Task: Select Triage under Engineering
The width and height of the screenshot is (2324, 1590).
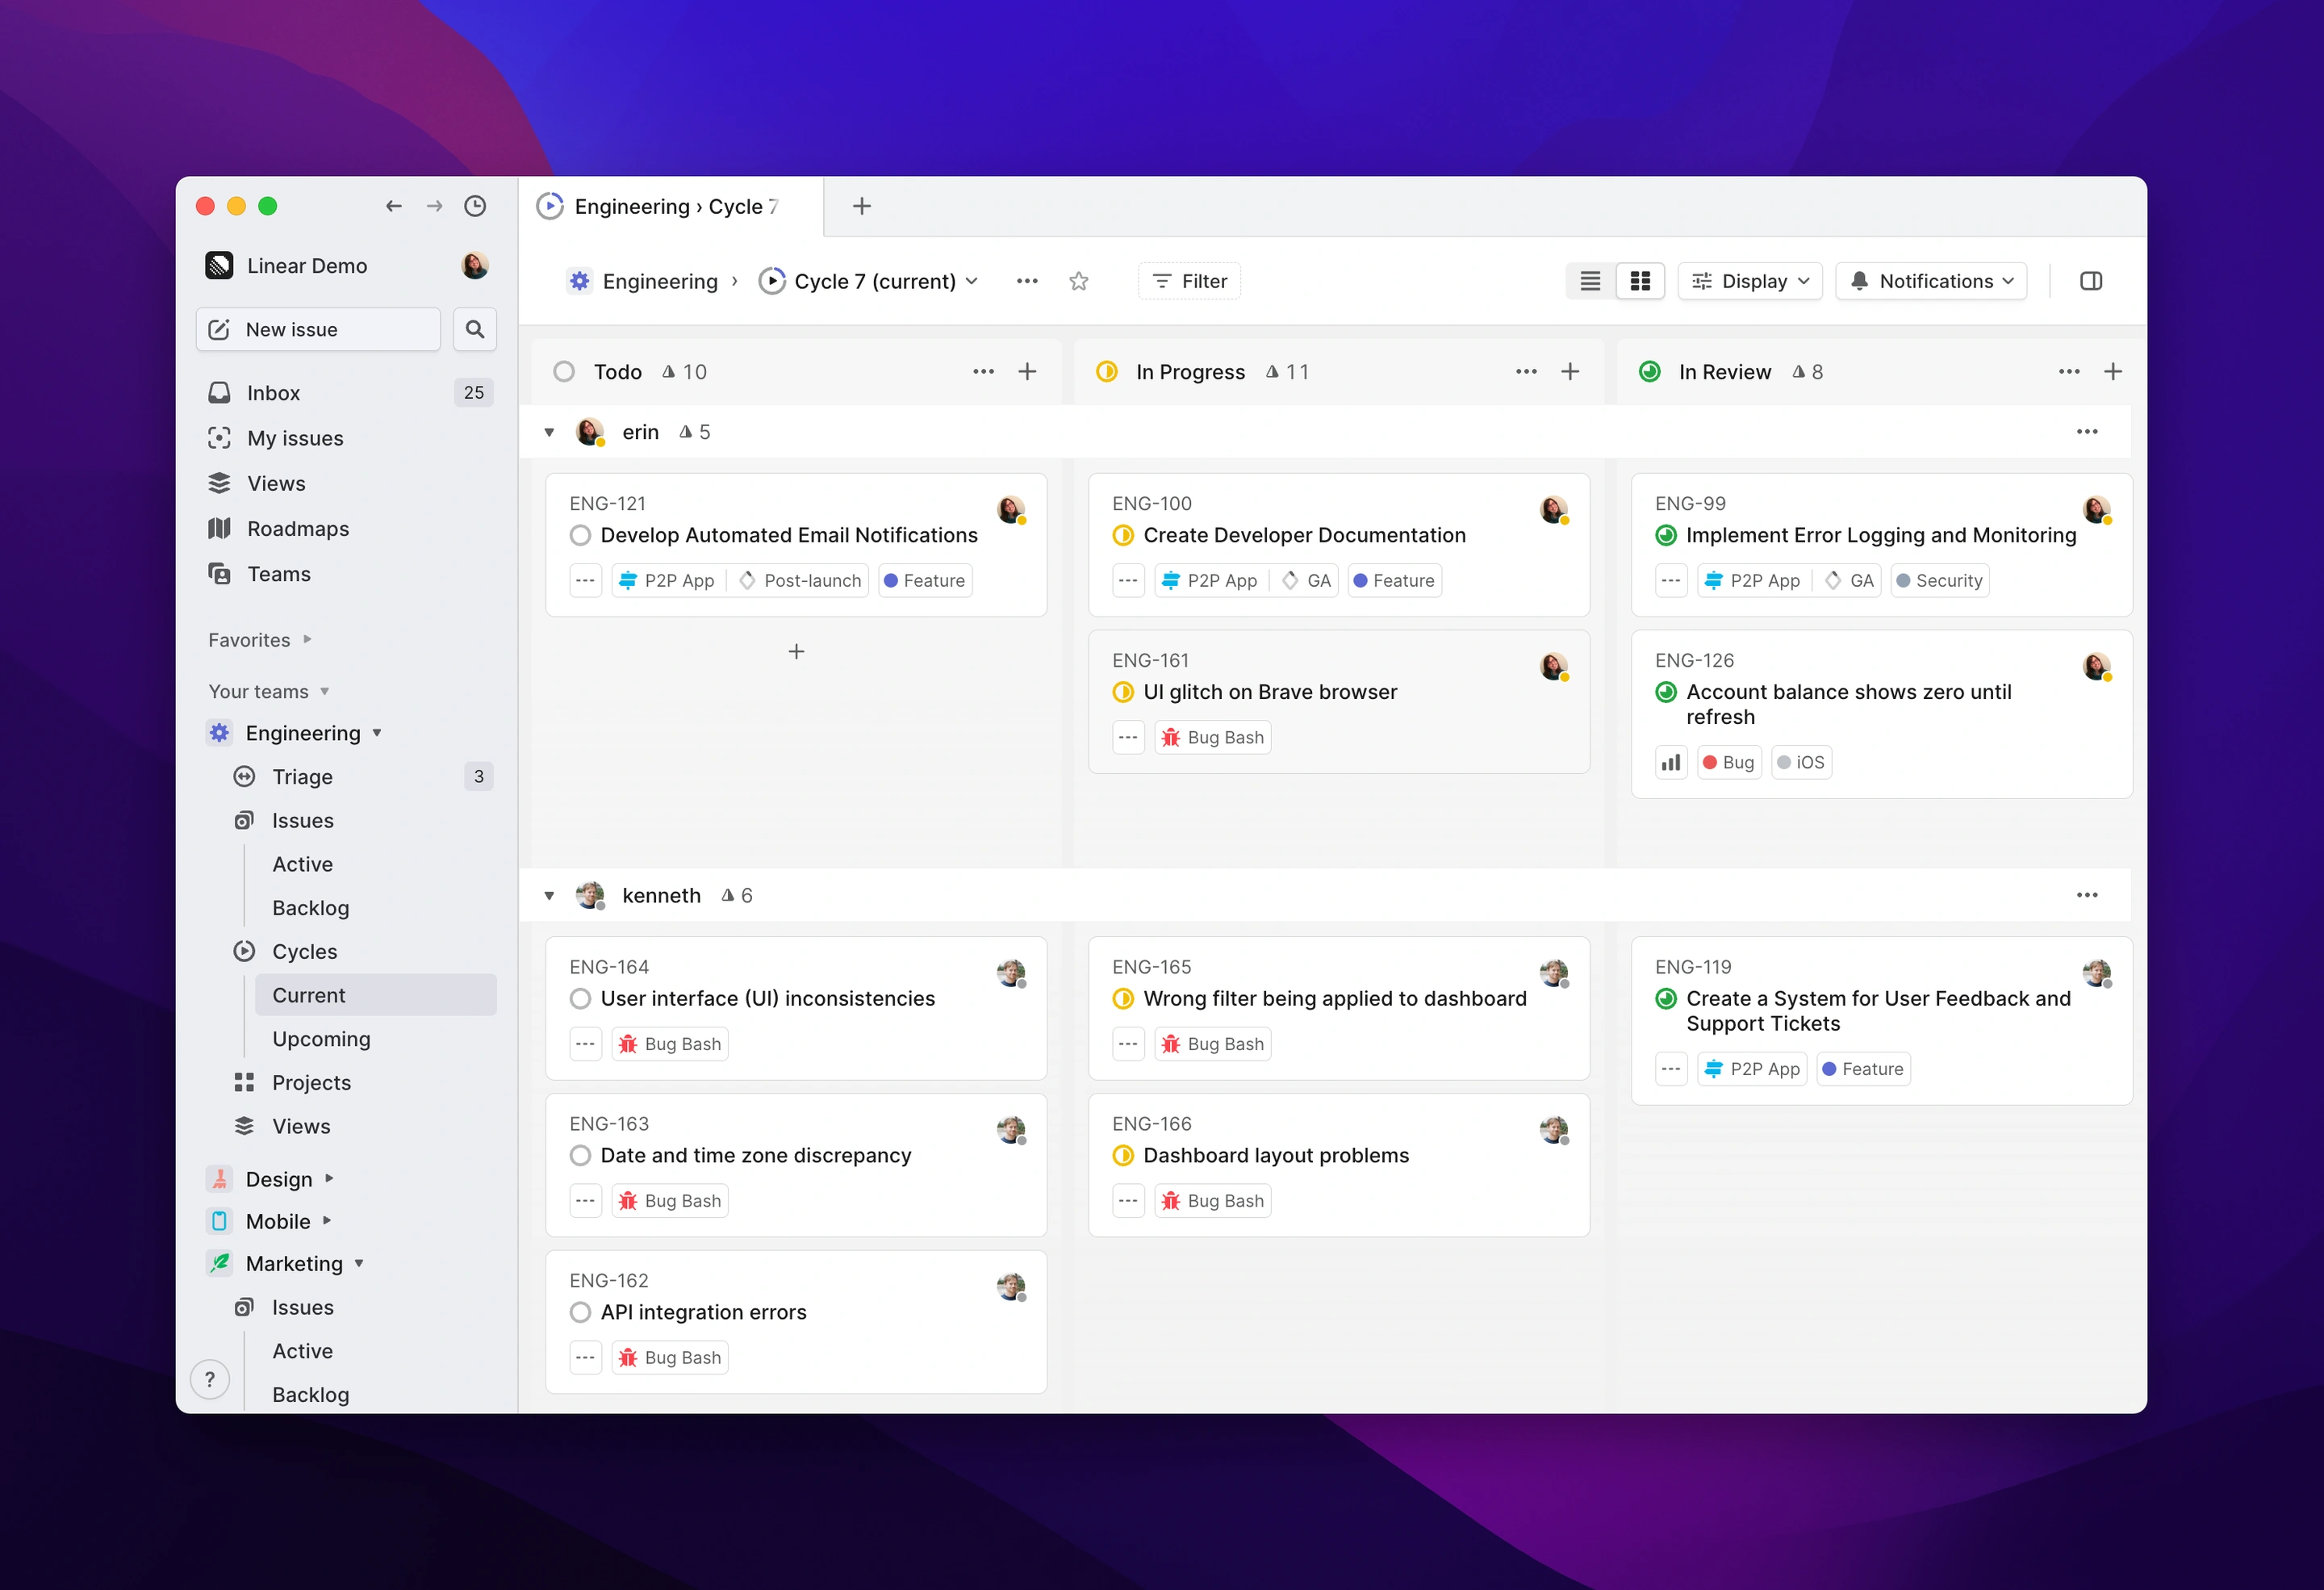Action: coord(364,777)
